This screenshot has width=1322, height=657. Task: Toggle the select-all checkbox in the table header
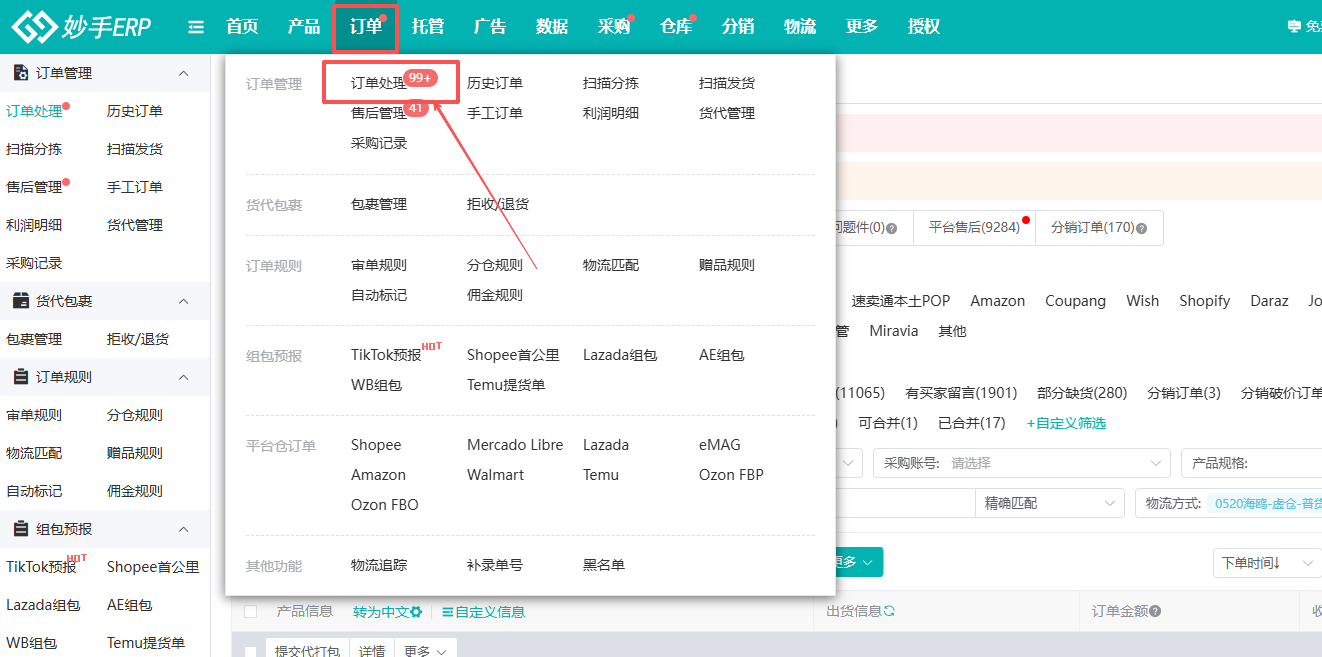tap(251, 611)
